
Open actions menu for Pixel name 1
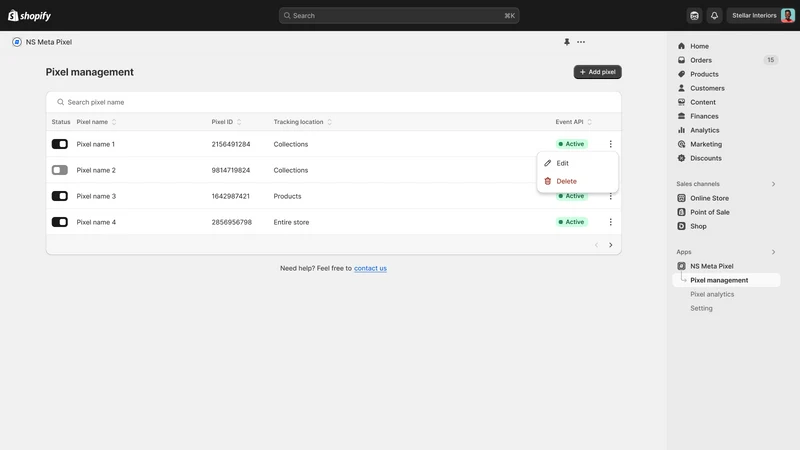pos(610,144)
